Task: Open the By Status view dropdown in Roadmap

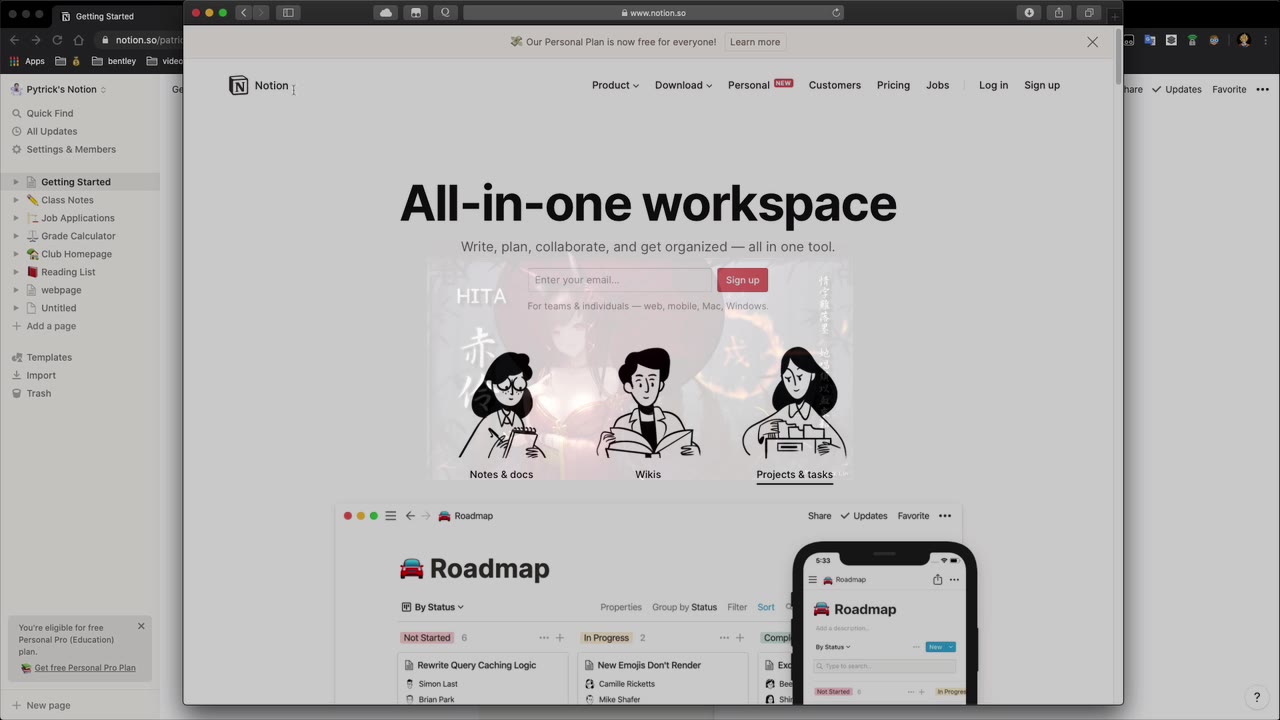Action: 432,607
